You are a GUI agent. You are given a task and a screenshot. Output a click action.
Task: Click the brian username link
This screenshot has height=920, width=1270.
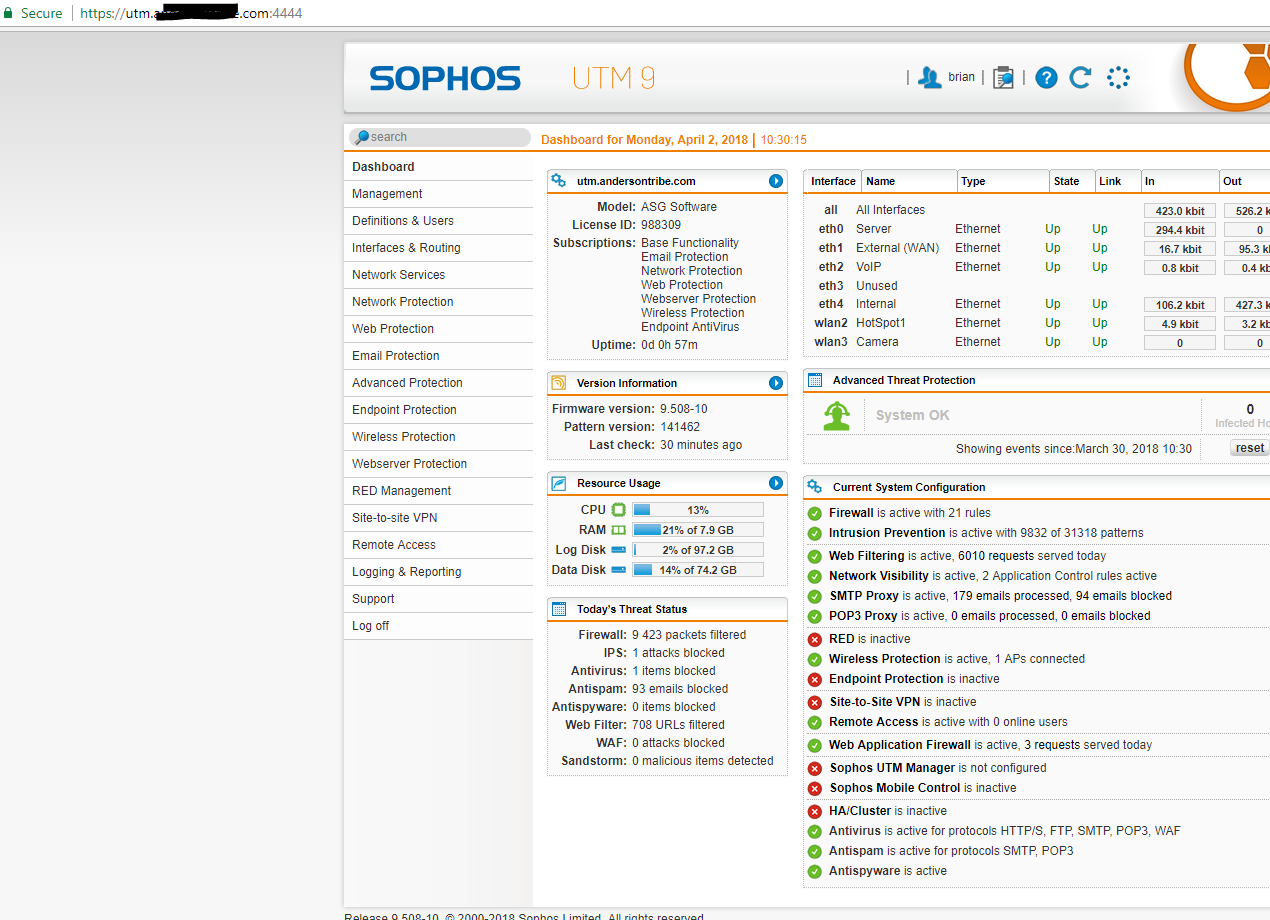pos(961,77)
